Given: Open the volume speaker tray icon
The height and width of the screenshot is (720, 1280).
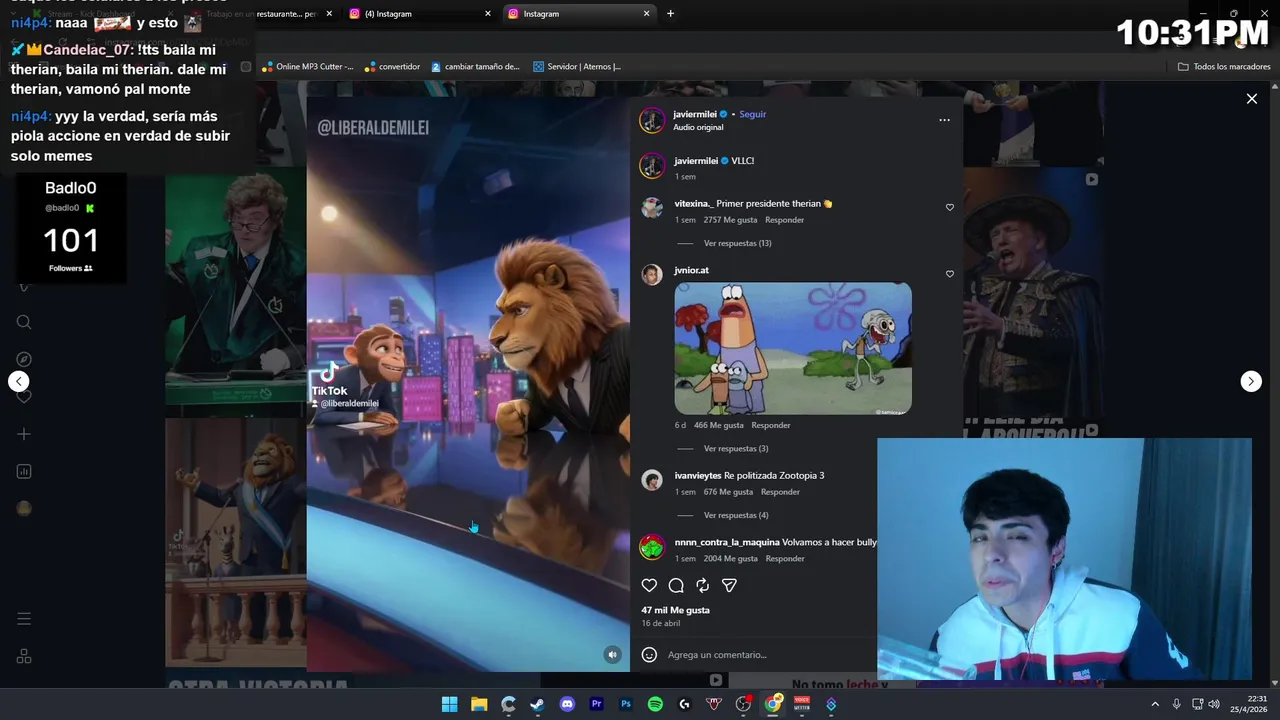Looking at the screenshot, I should tap(1213, 704).
